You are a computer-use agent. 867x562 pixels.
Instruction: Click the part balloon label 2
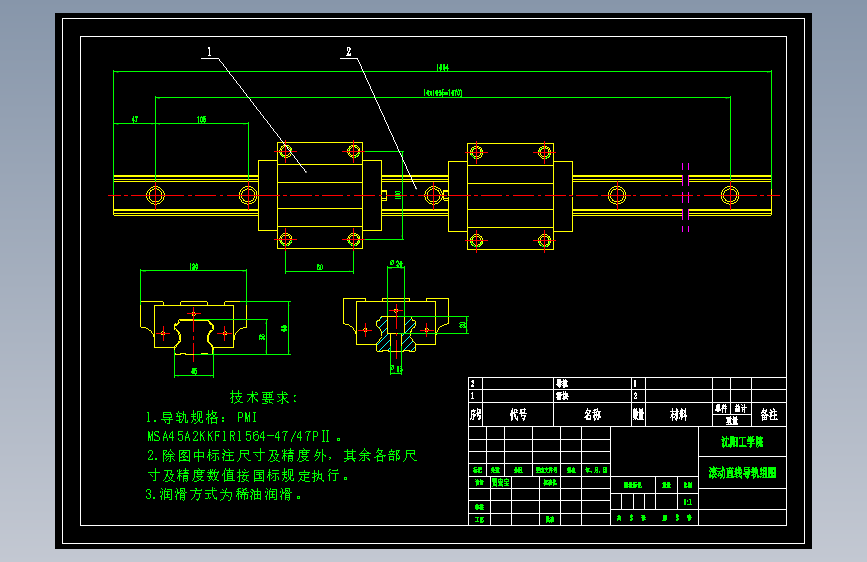348,51
